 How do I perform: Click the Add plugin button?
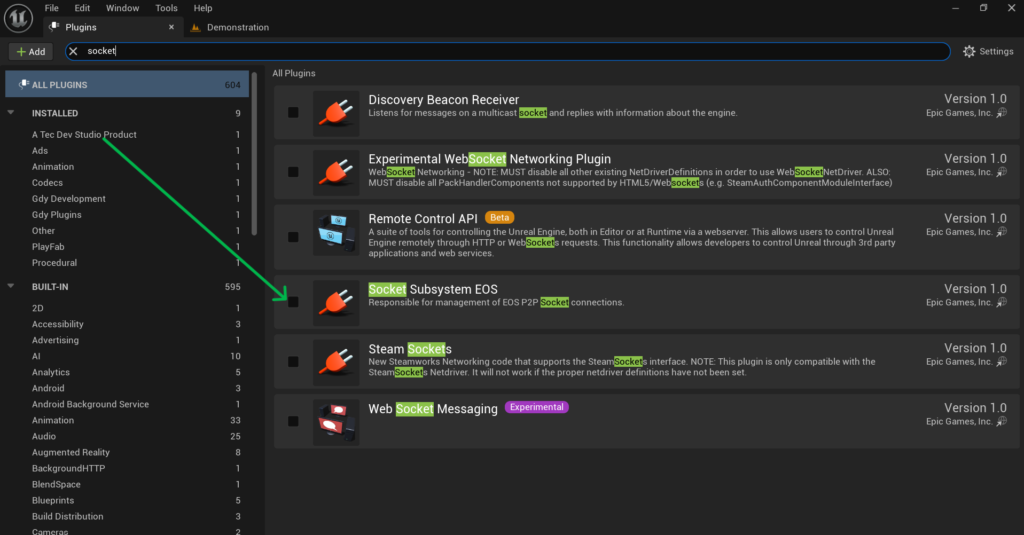click(31, 52)
